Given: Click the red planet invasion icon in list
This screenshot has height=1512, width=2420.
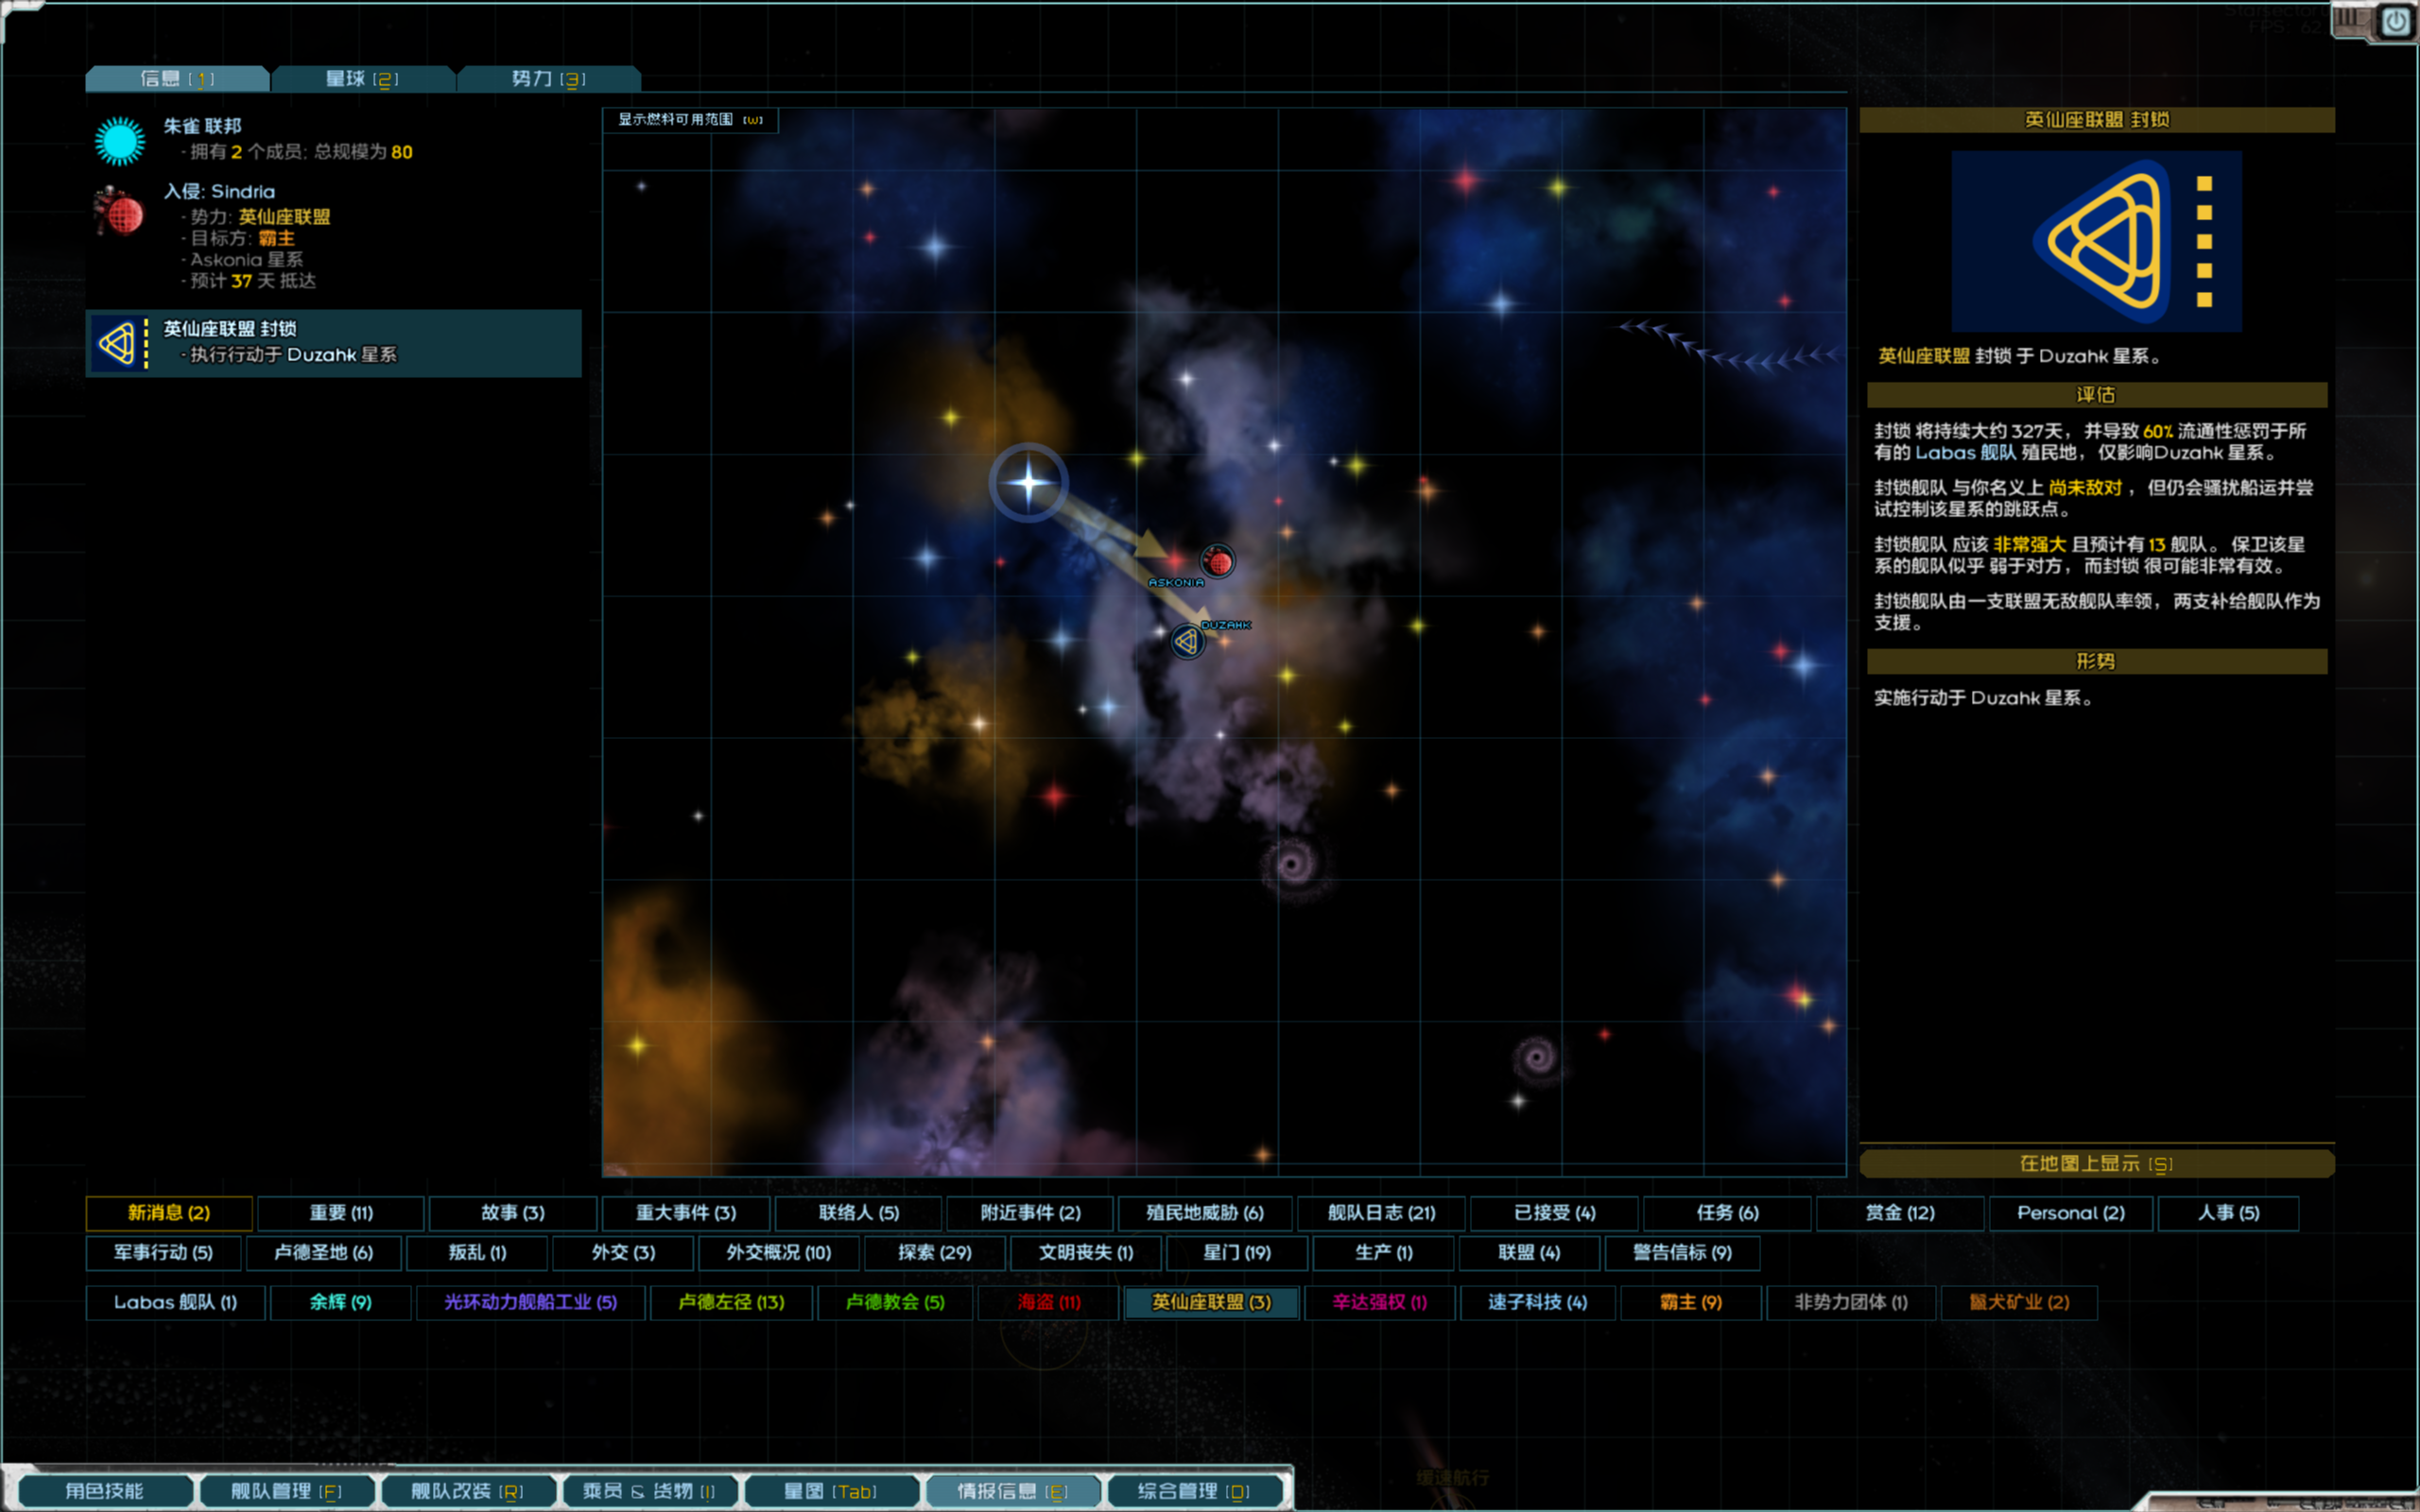Looking at the screenshot, I should (x=120, y=212).
